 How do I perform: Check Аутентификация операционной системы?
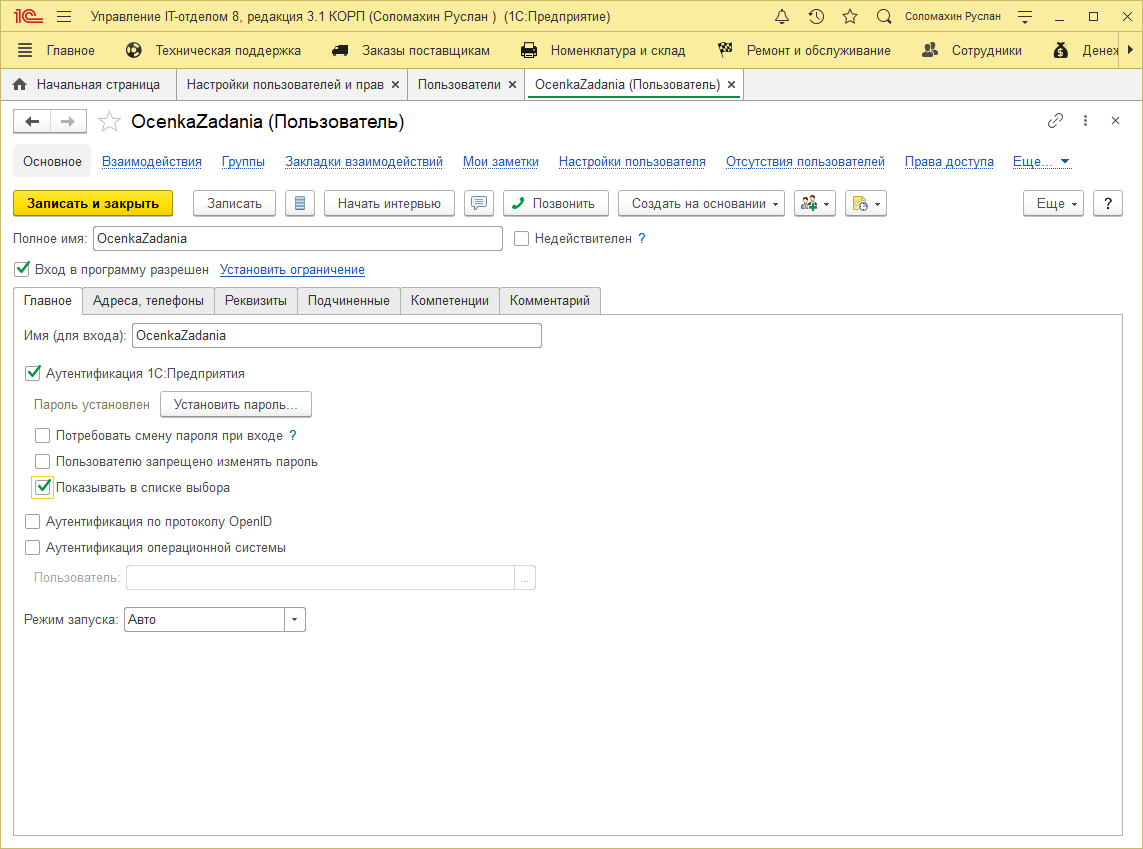pos(32,548)
